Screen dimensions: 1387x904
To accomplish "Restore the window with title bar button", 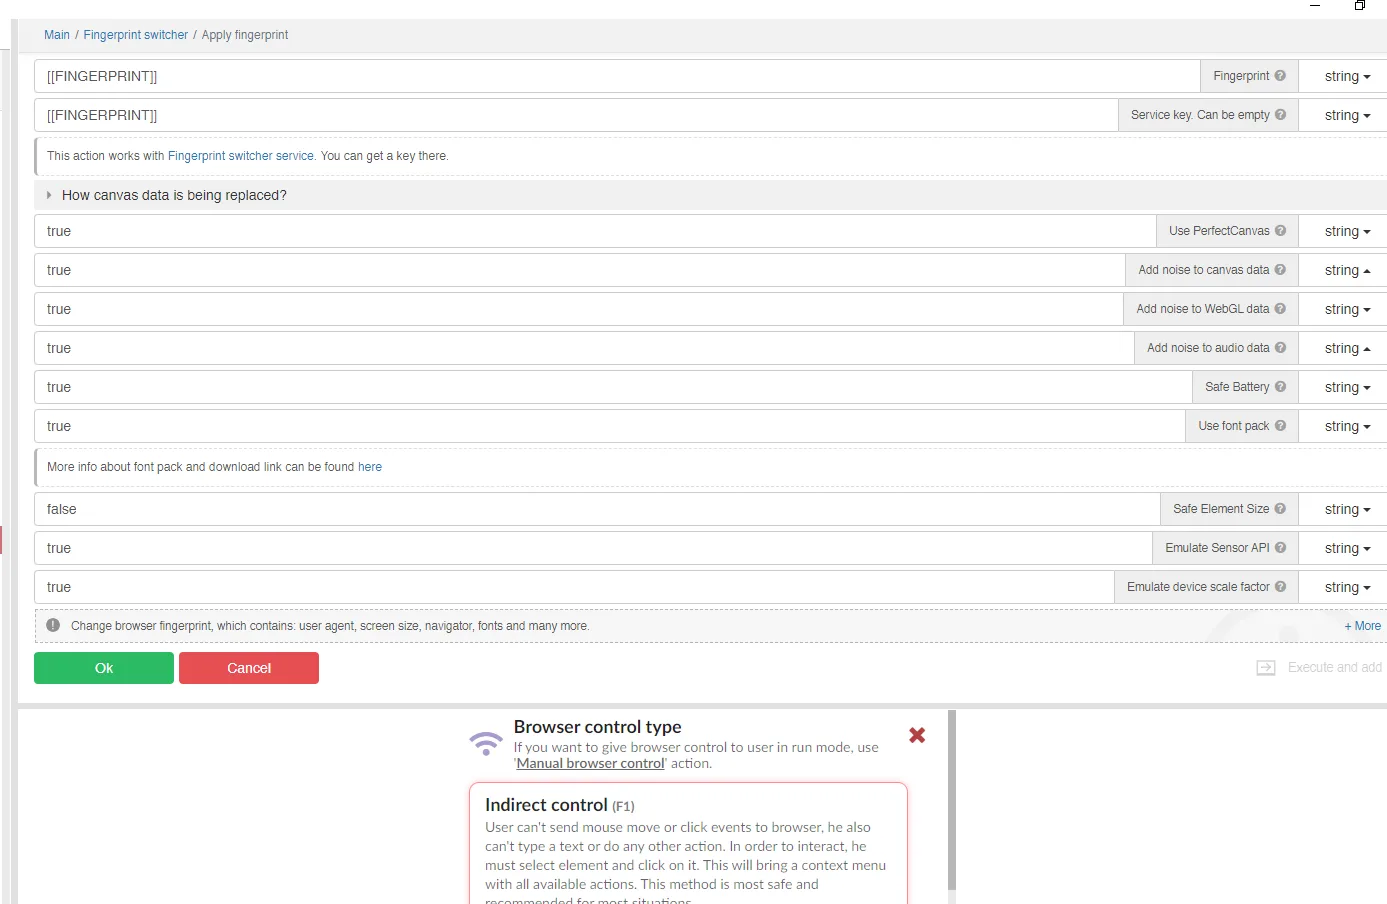I will (x=1360, y=5).
